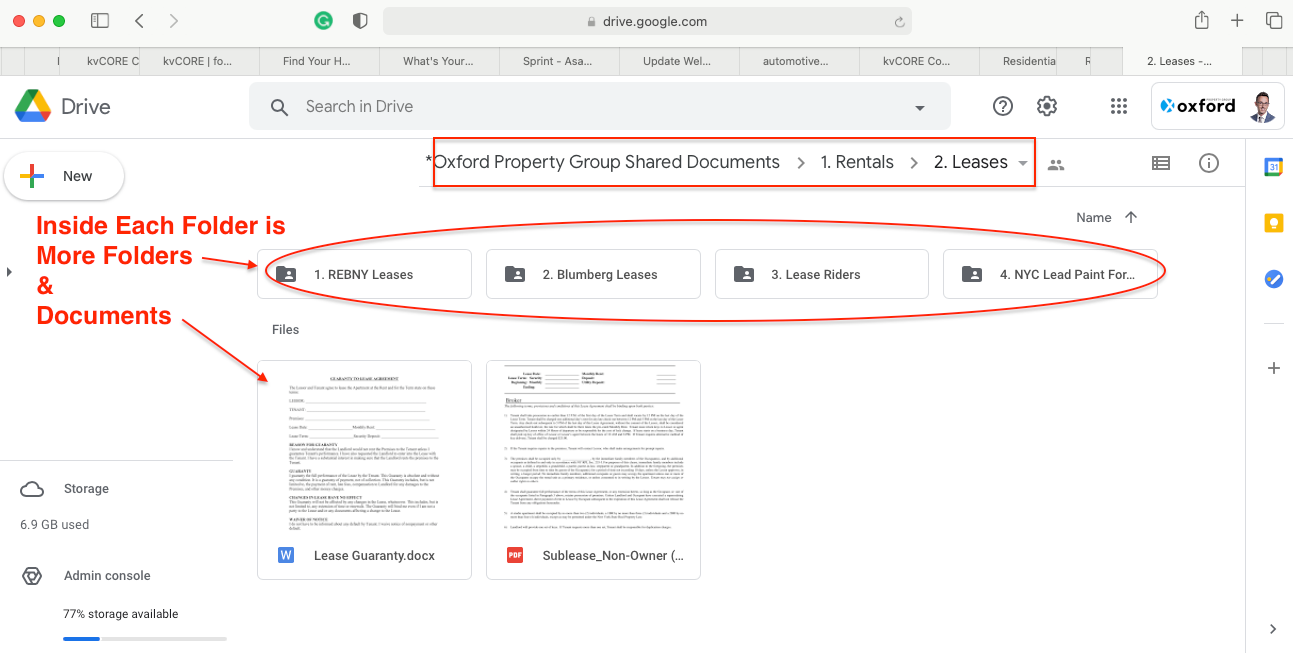
Task: Switch to list layout view icon
Action: pyautogui.click(x=1161, y=163)
